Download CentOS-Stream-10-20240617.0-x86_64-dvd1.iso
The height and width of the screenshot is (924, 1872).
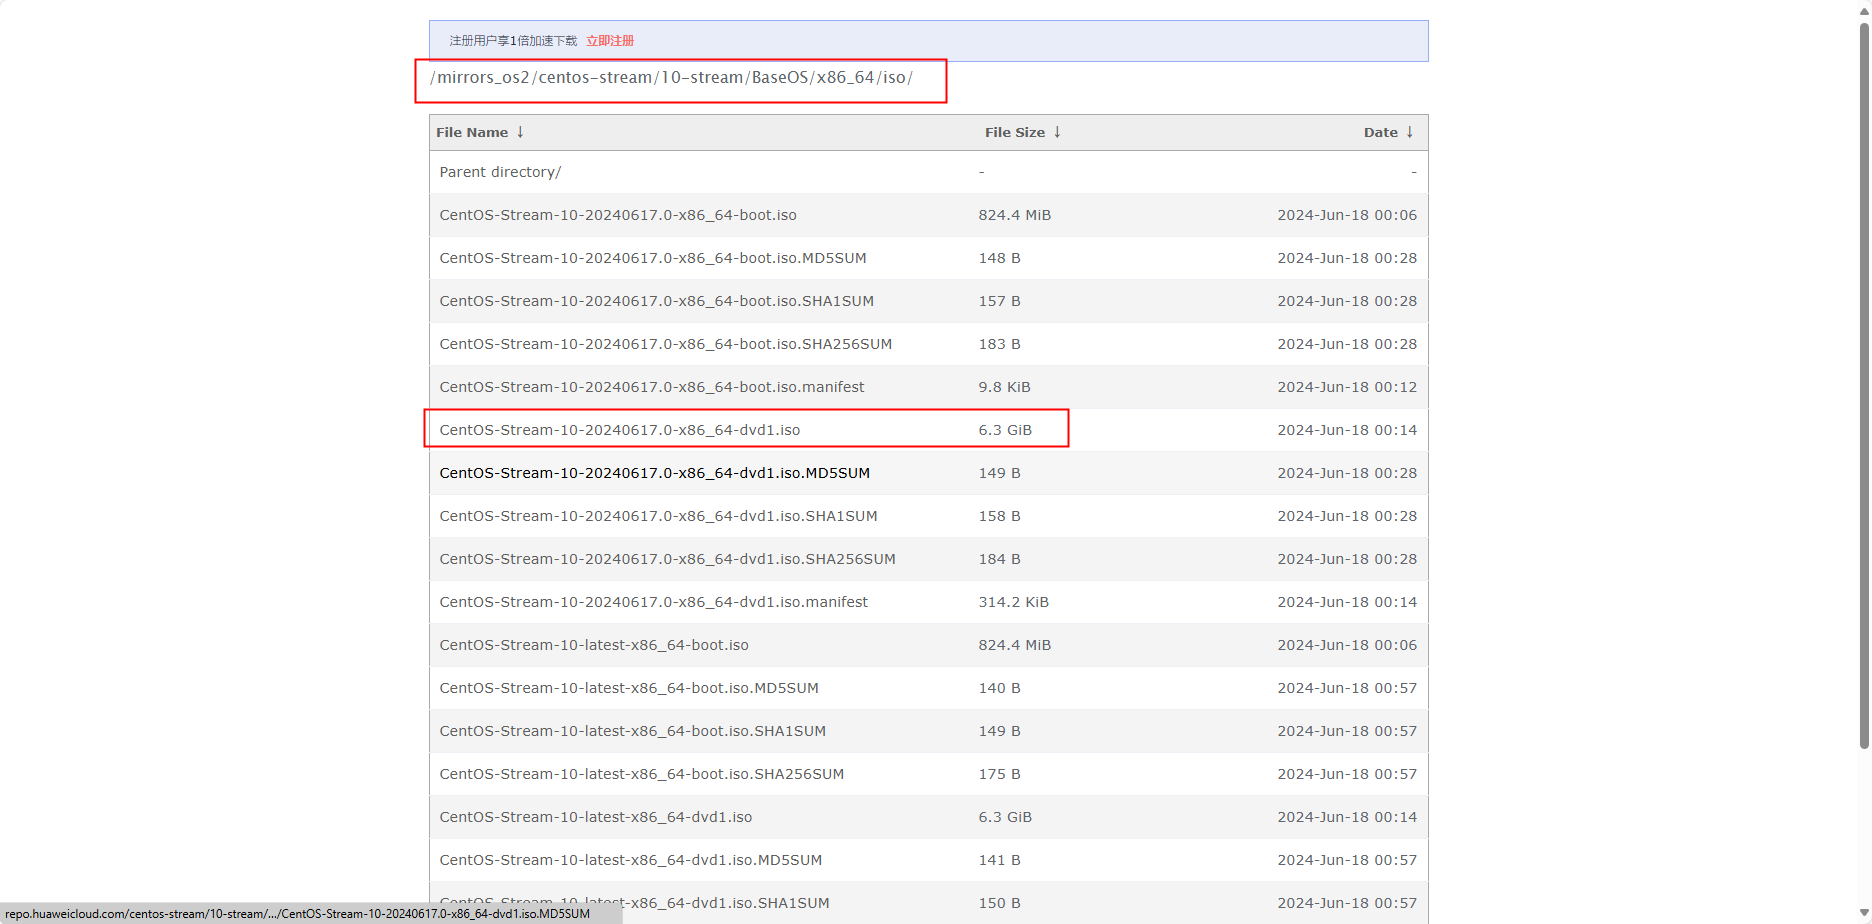620,430
